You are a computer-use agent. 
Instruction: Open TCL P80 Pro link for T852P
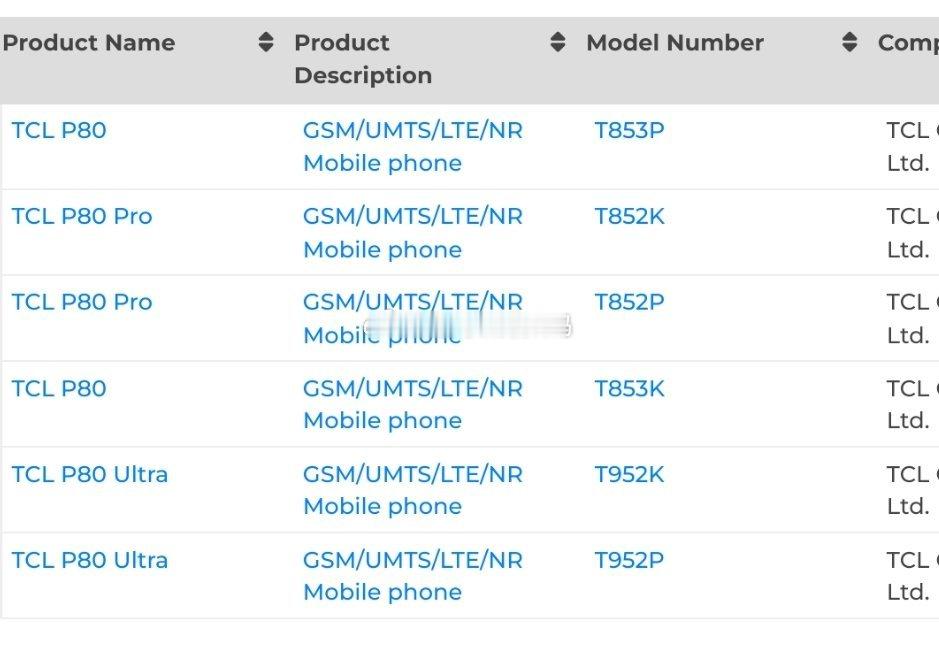coord(82,302)
